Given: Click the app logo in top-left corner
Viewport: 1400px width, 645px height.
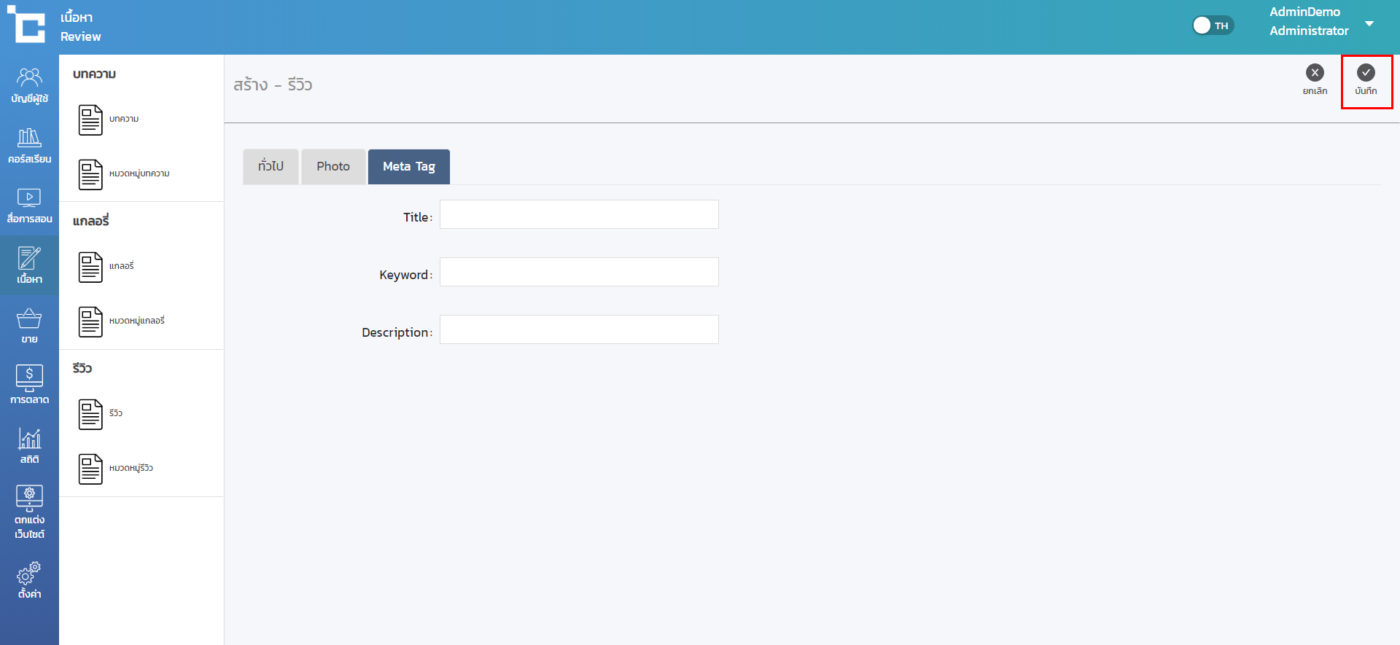Looking at the screenshot, I should click(26, 26).
